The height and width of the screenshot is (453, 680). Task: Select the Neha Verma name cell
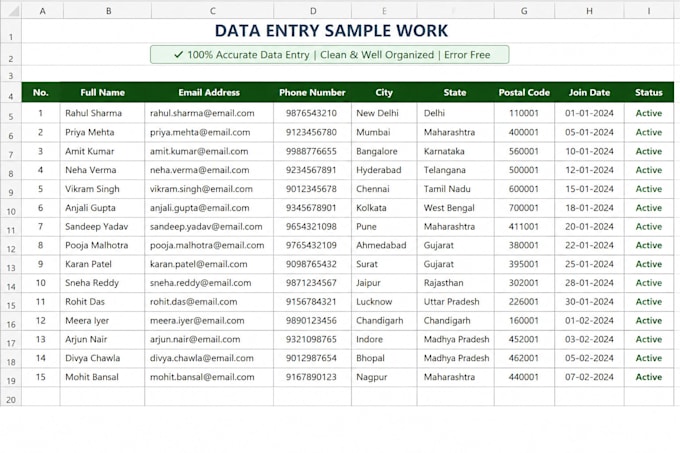point(102,170)
